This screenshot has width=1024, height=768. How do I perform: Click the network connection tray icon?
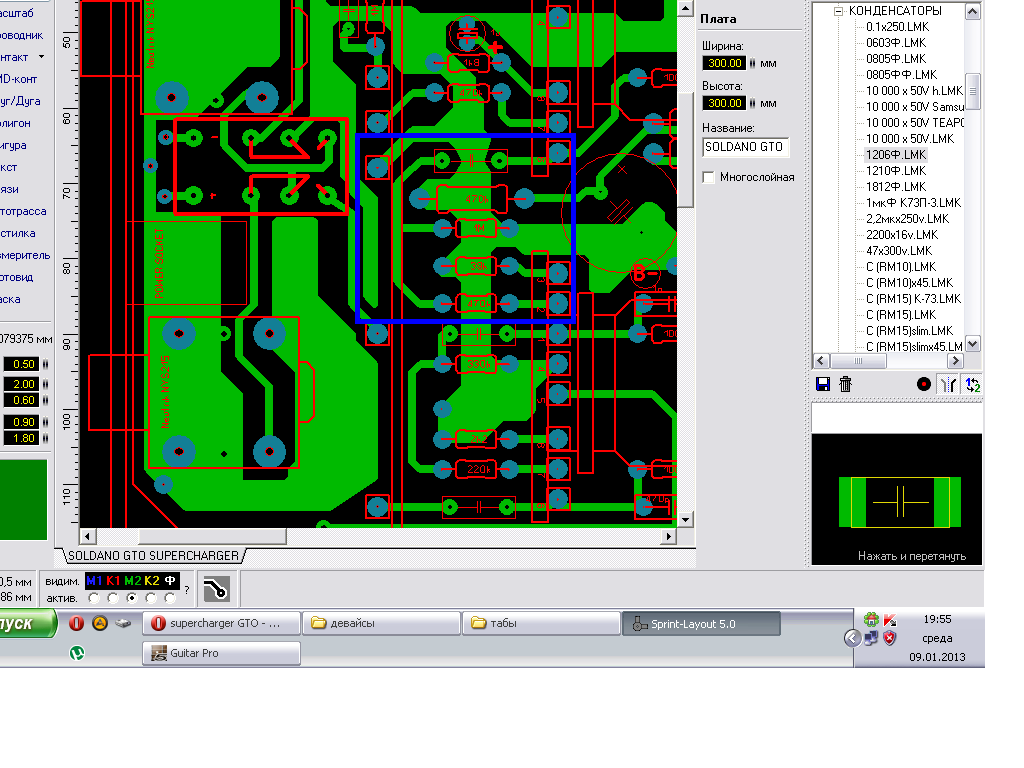click(x=871, y=638)
